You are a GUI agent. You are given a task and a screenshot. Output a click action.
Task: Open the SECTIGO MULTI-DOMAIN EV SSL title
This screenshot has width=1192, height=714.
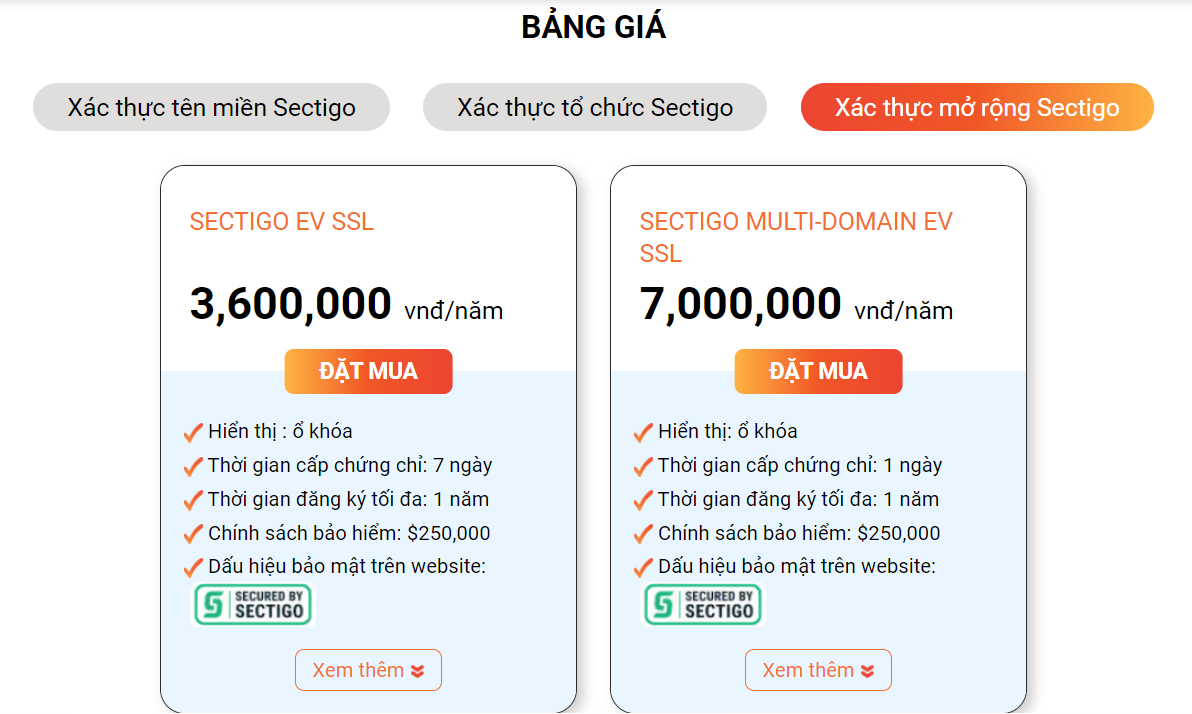796,237
